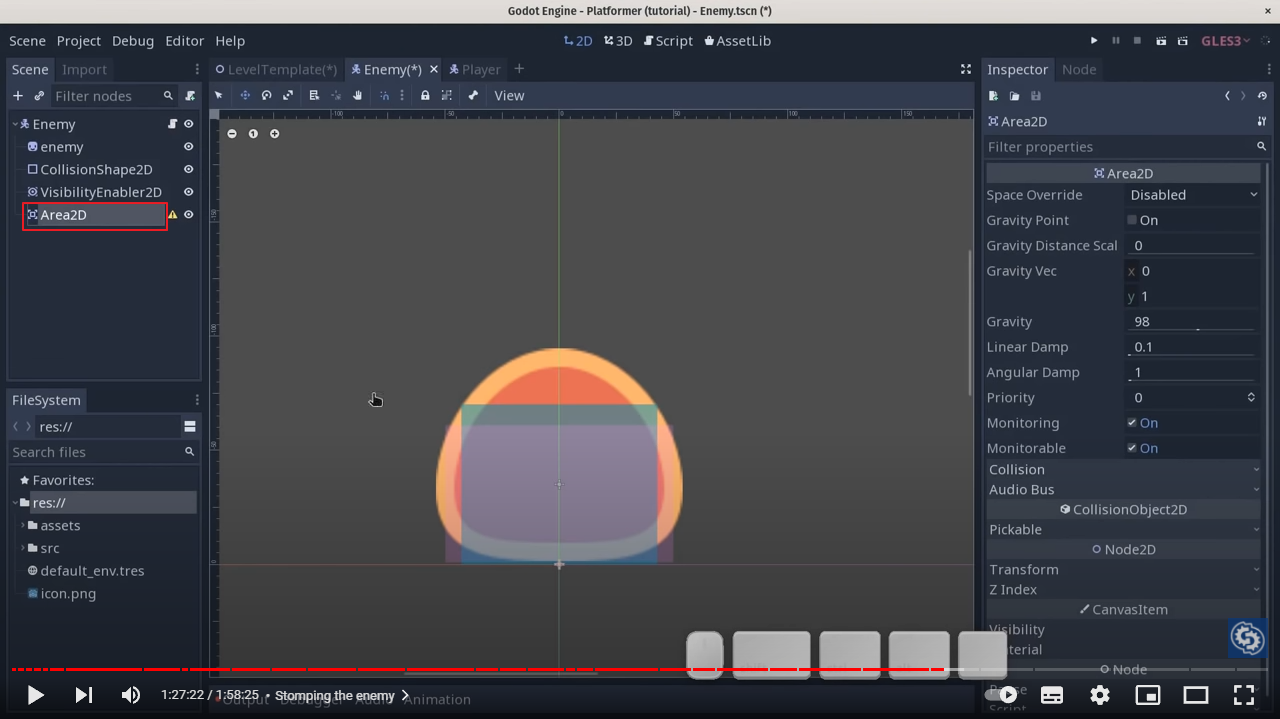Go back in Inspector history
Screen dimensions: 1280x719
tap(1227, 96)
